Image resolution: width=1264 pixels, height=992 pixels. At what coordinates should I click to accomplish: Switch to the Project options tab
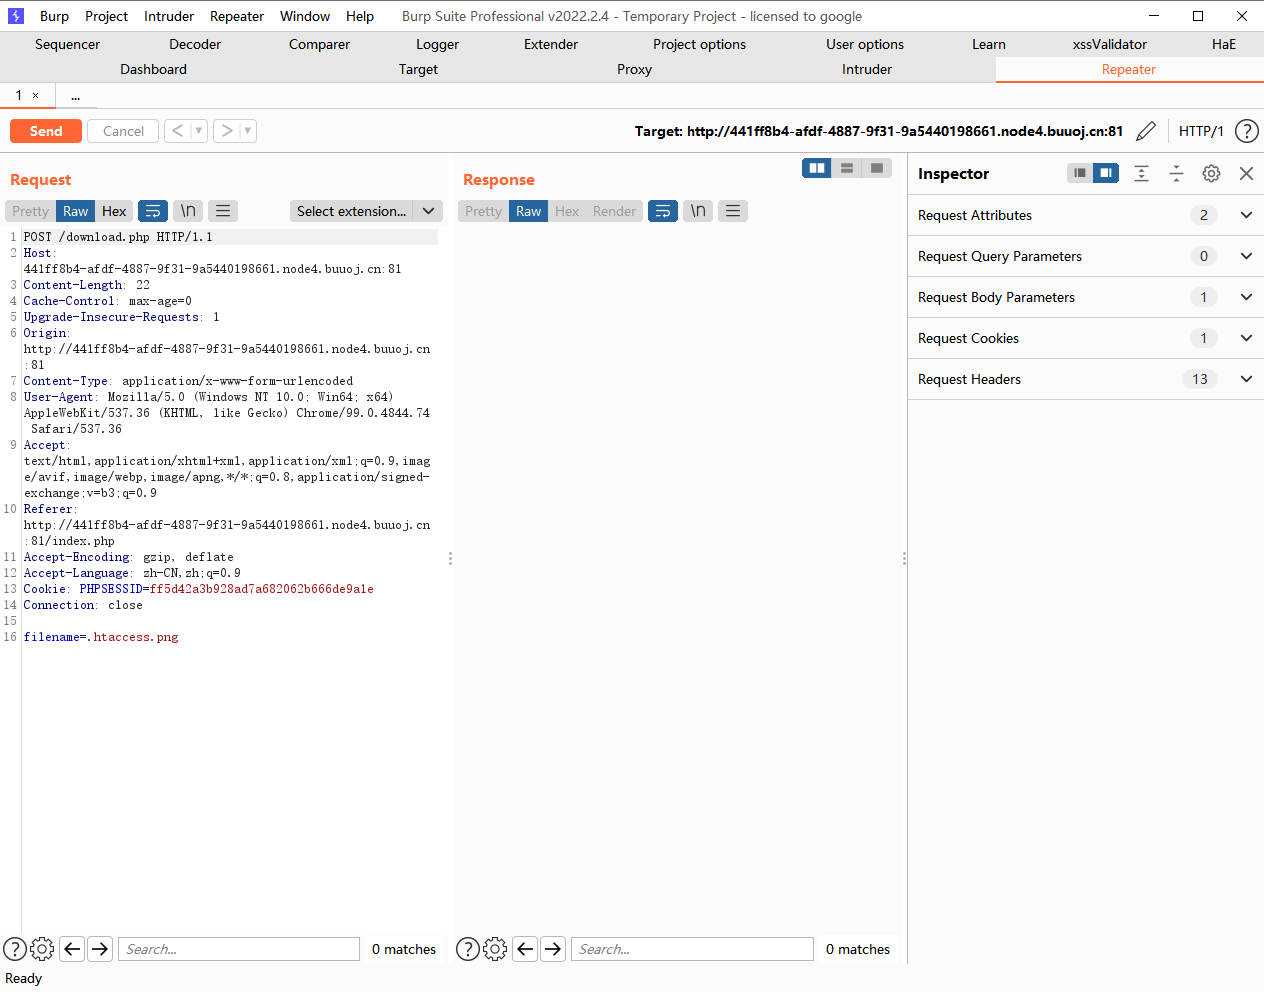point(699,44)
